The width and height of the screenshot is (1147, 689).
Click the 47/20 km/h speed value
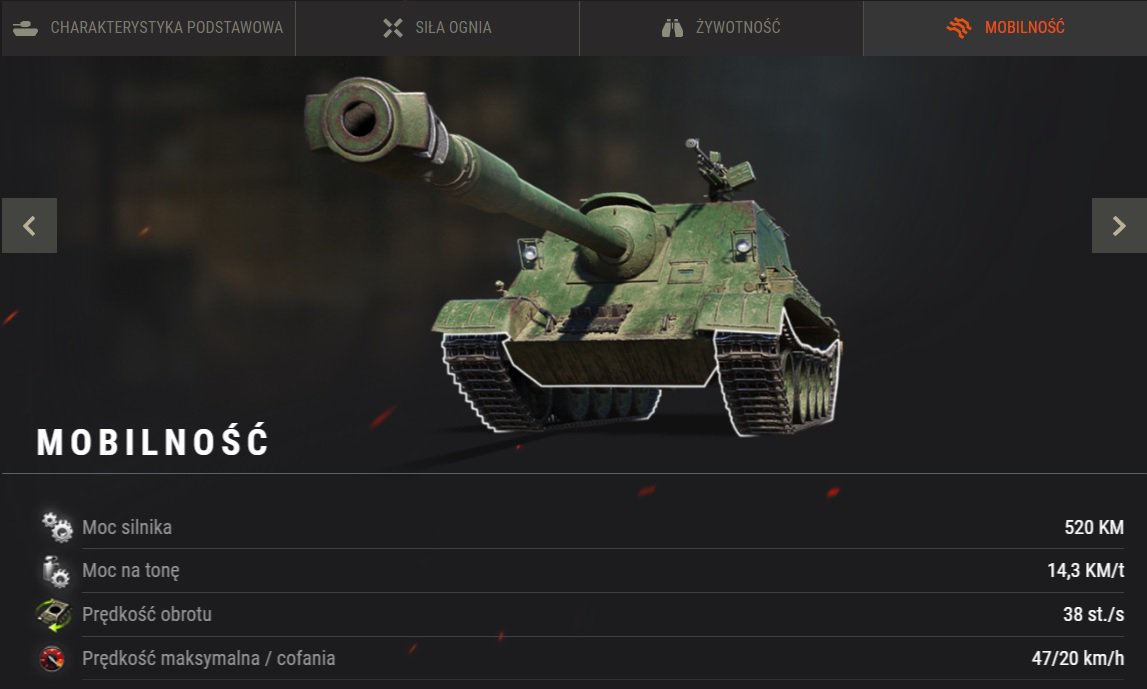1078,658
